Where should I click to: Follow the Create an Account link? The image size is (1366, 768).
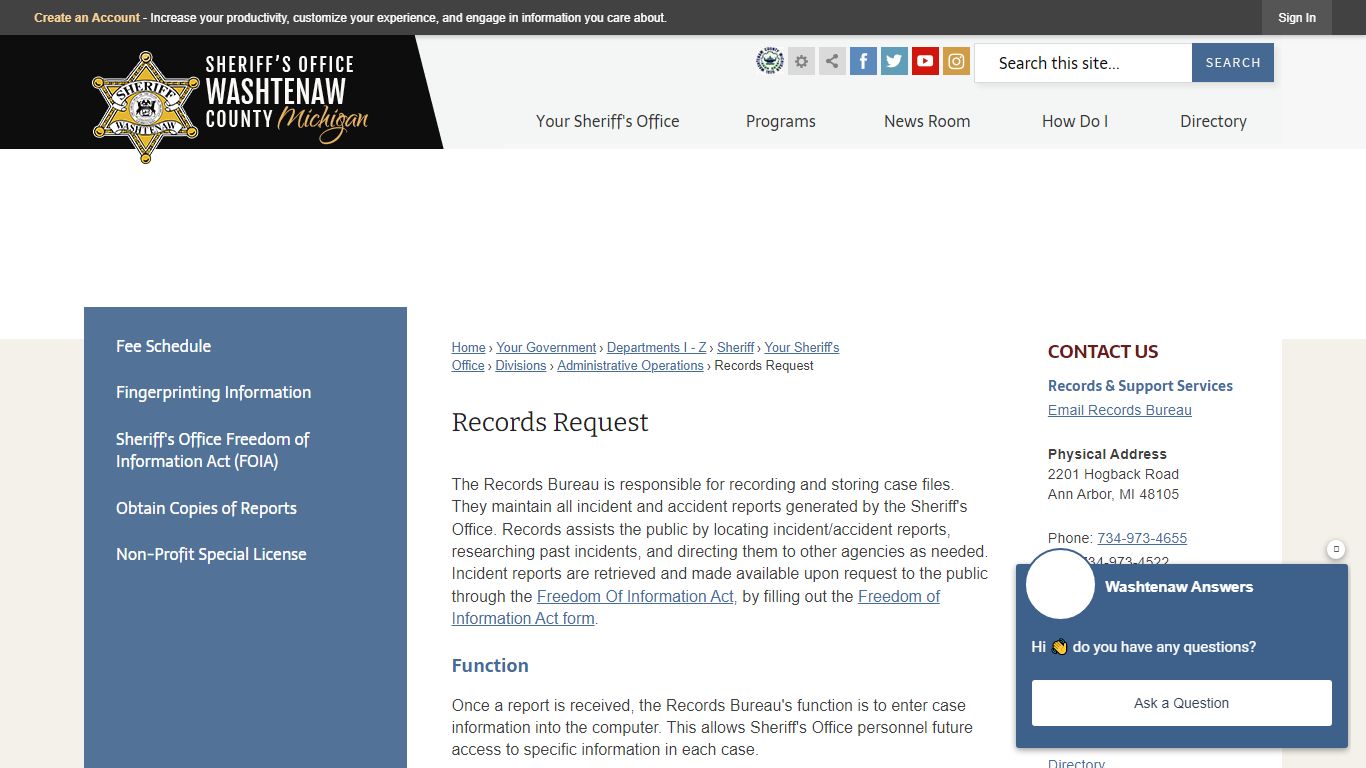point(87,18)
